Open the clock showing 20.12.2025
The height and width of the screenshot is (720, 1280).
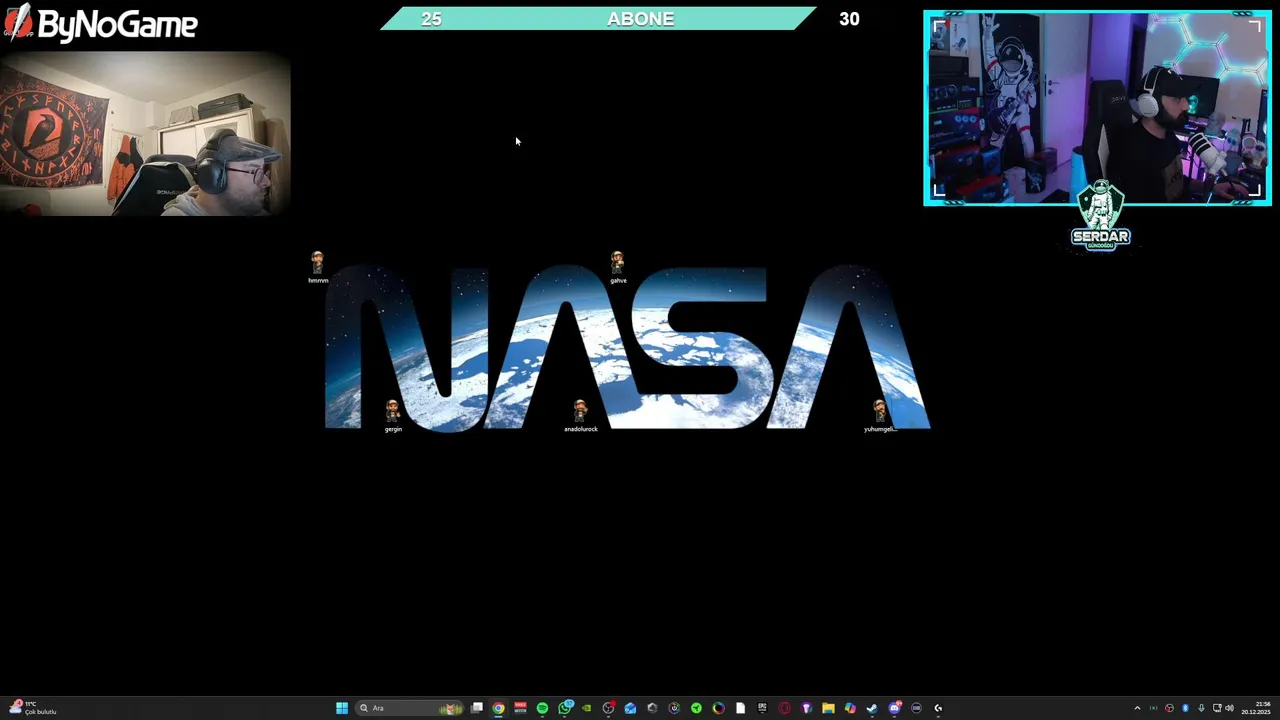click(1256, 708)
